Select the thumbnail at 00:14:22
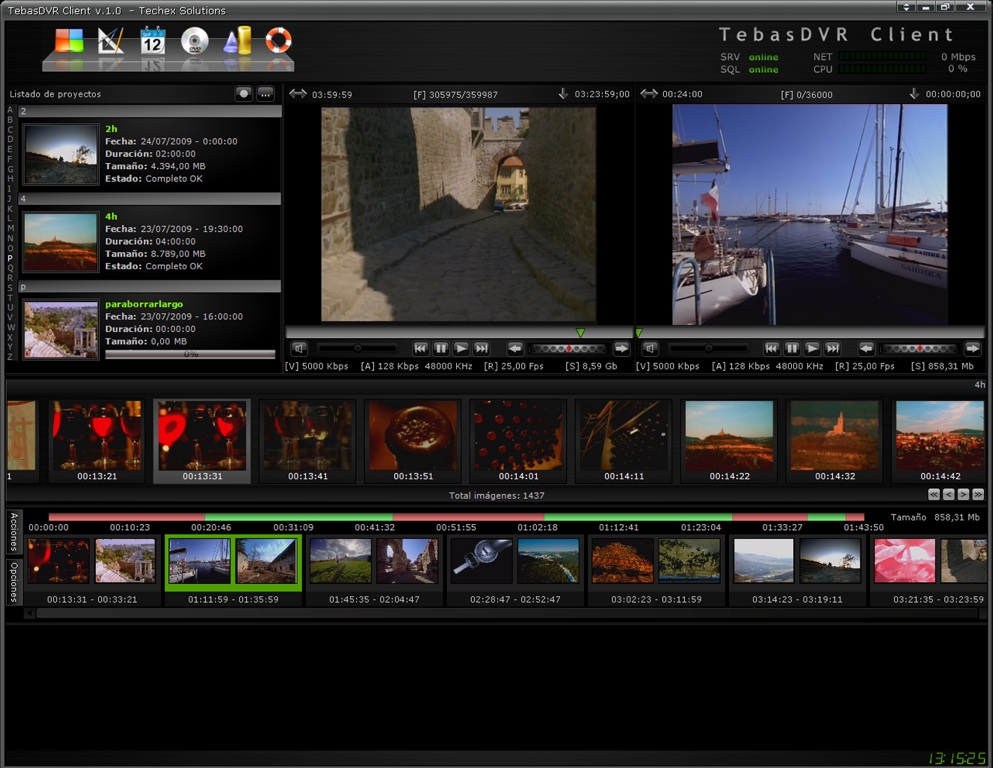Screen dimensions: 993x768 (x=729, y=441)
